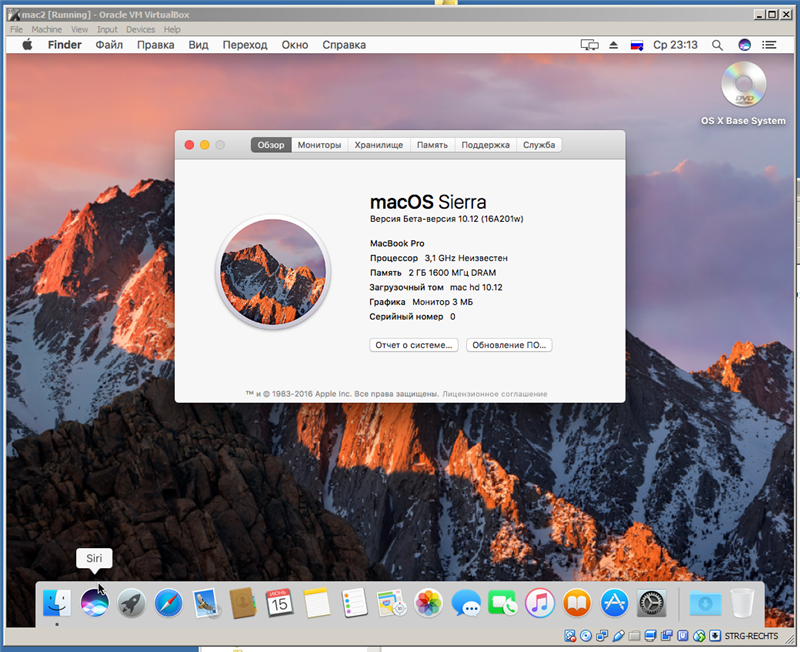The image size is (800, 652).
Task: Switch to Служба tab
Action: click(x=539, y=145)
